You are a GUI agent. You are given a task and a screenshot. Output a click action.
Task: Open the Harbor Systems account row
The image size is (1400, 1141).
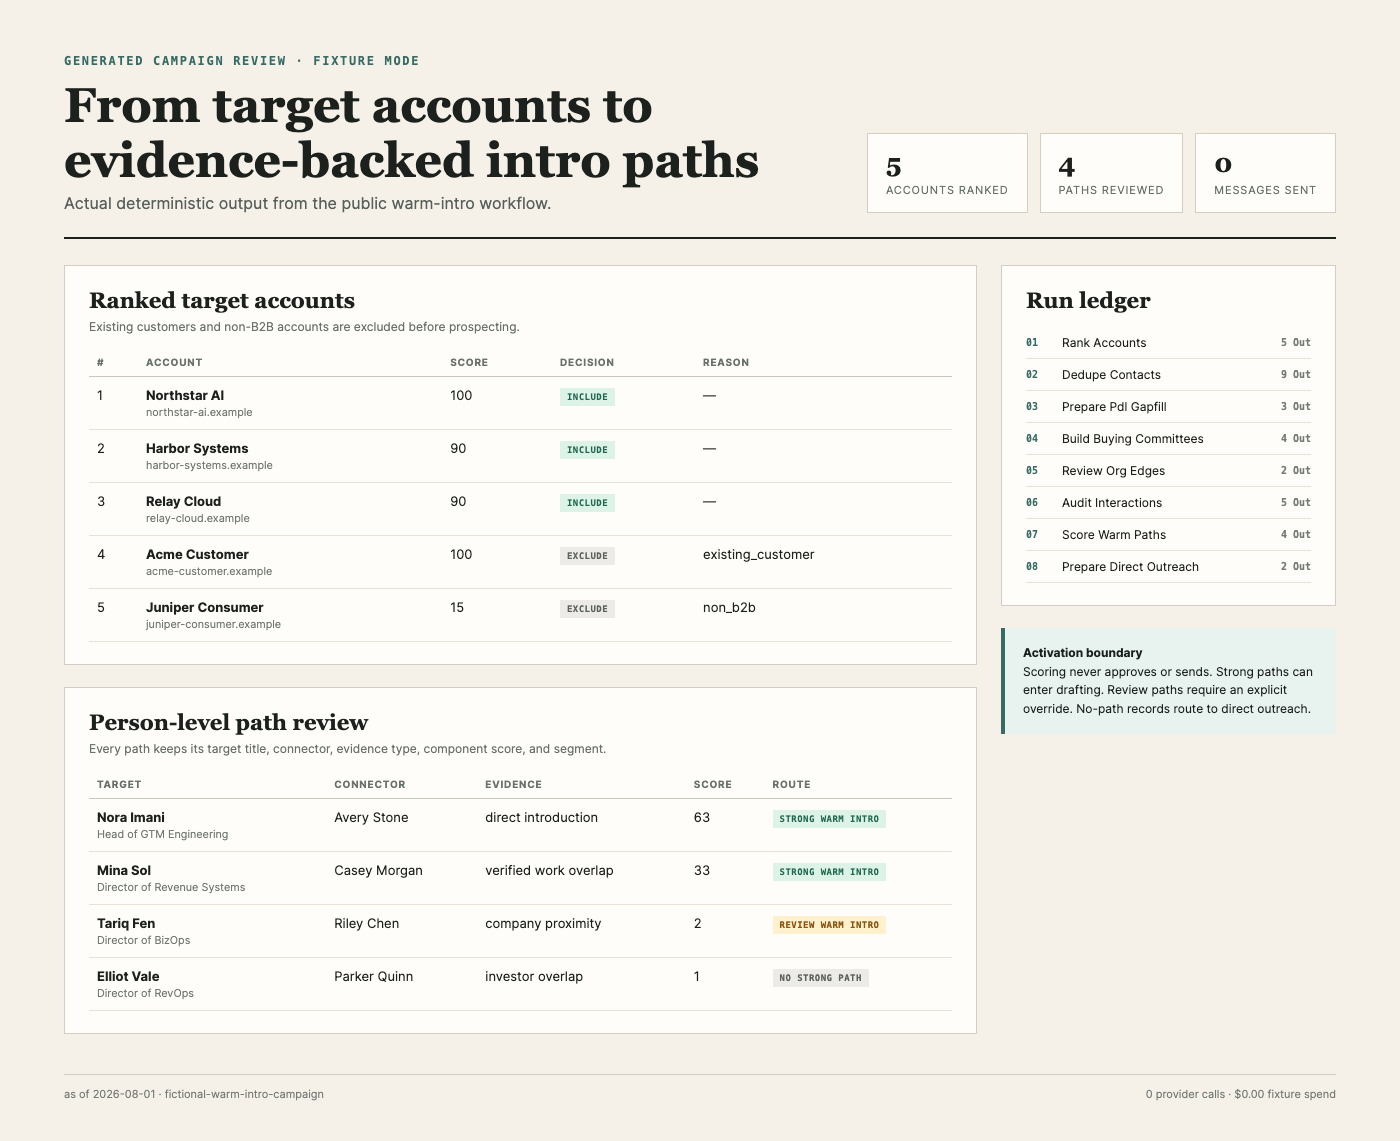pos(520,456)
